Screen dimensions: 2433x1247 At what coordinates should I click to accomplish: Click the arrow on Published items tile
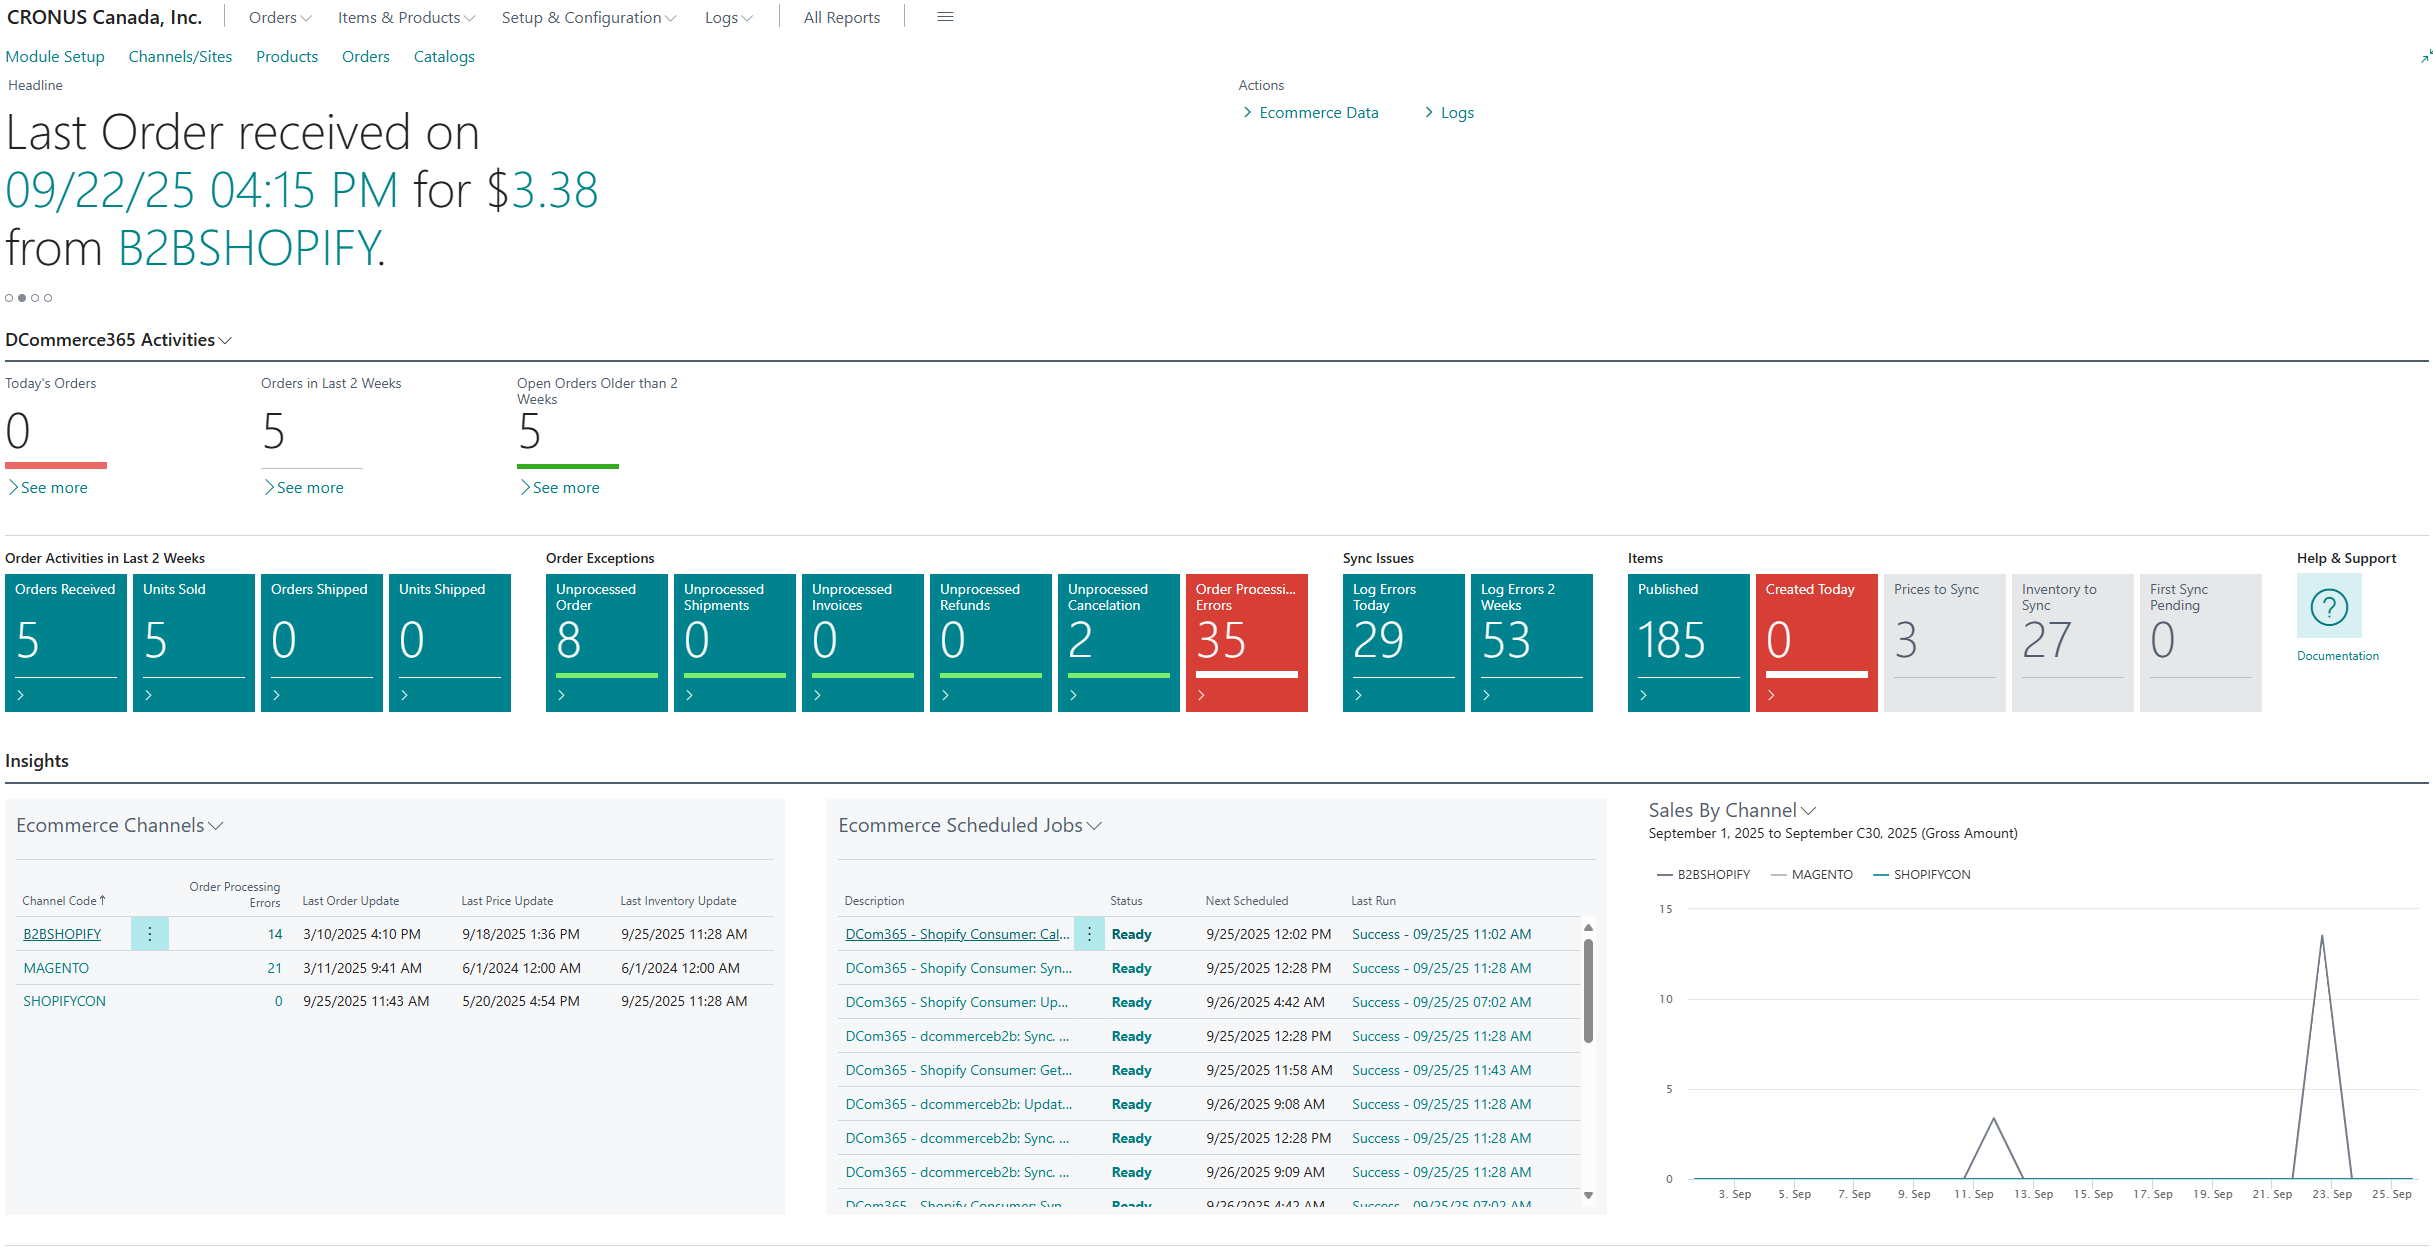pos(1644,695)
